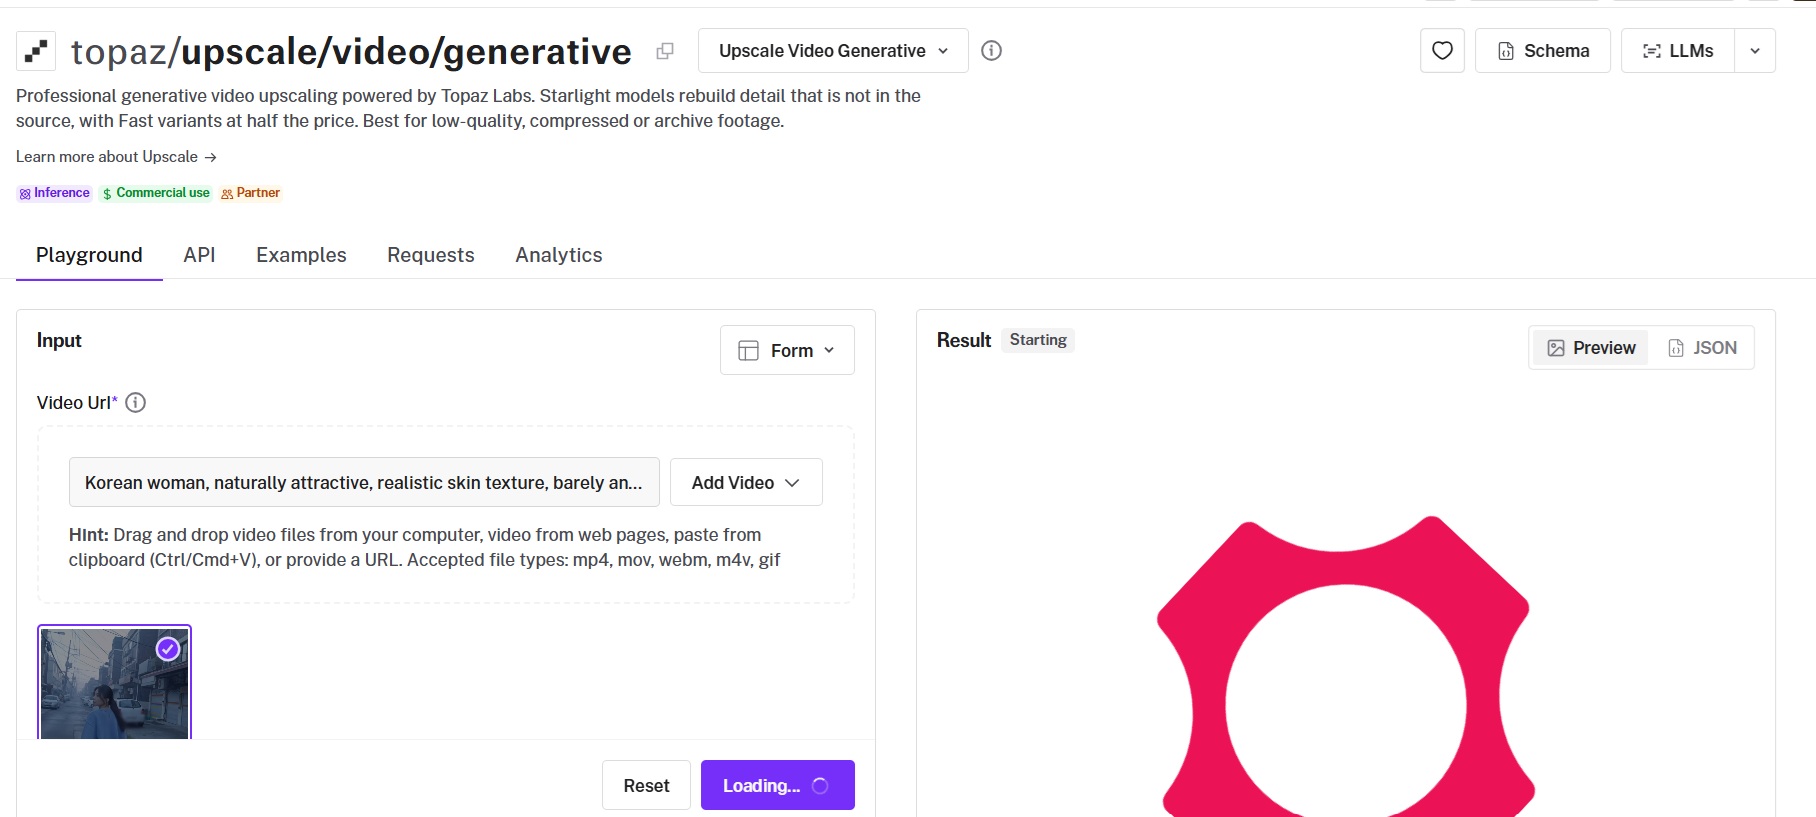Click the copy model name icon

[664, 51]
